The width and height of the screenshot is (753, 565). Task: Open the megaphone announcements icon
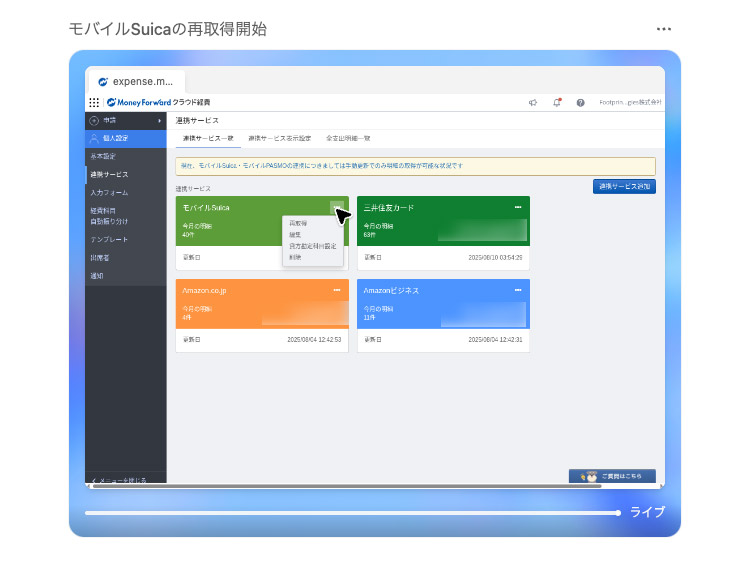point(533,102)
